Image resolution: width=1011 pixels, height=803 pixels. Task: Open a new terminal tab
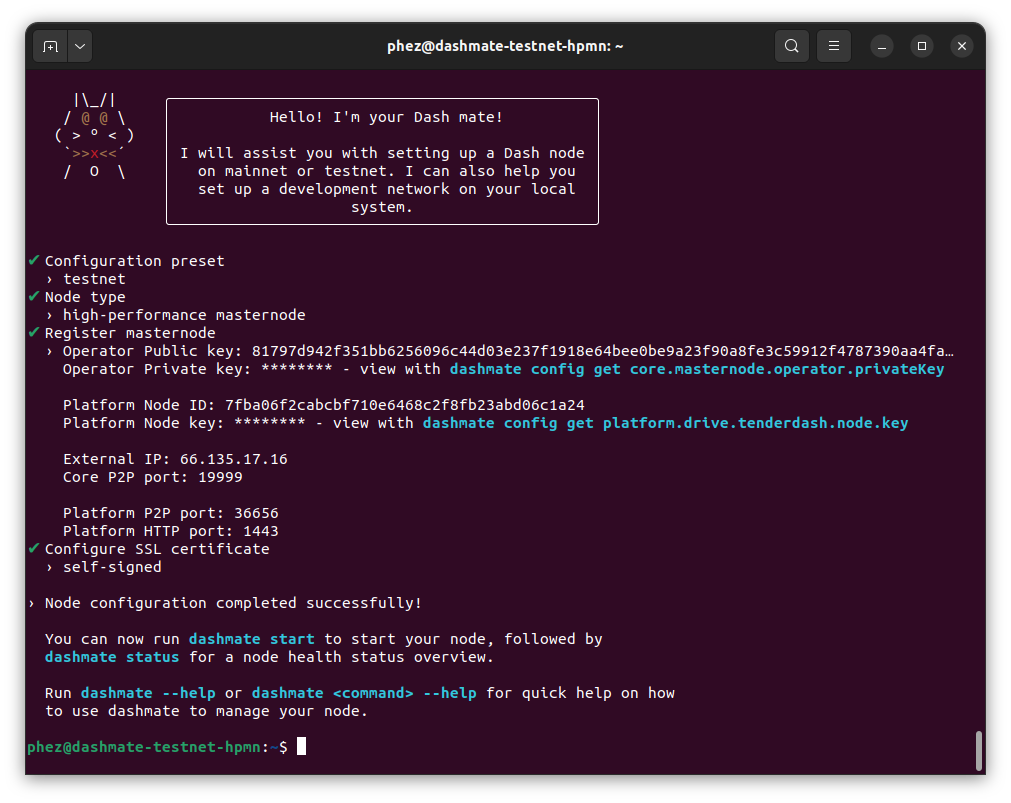50,45
